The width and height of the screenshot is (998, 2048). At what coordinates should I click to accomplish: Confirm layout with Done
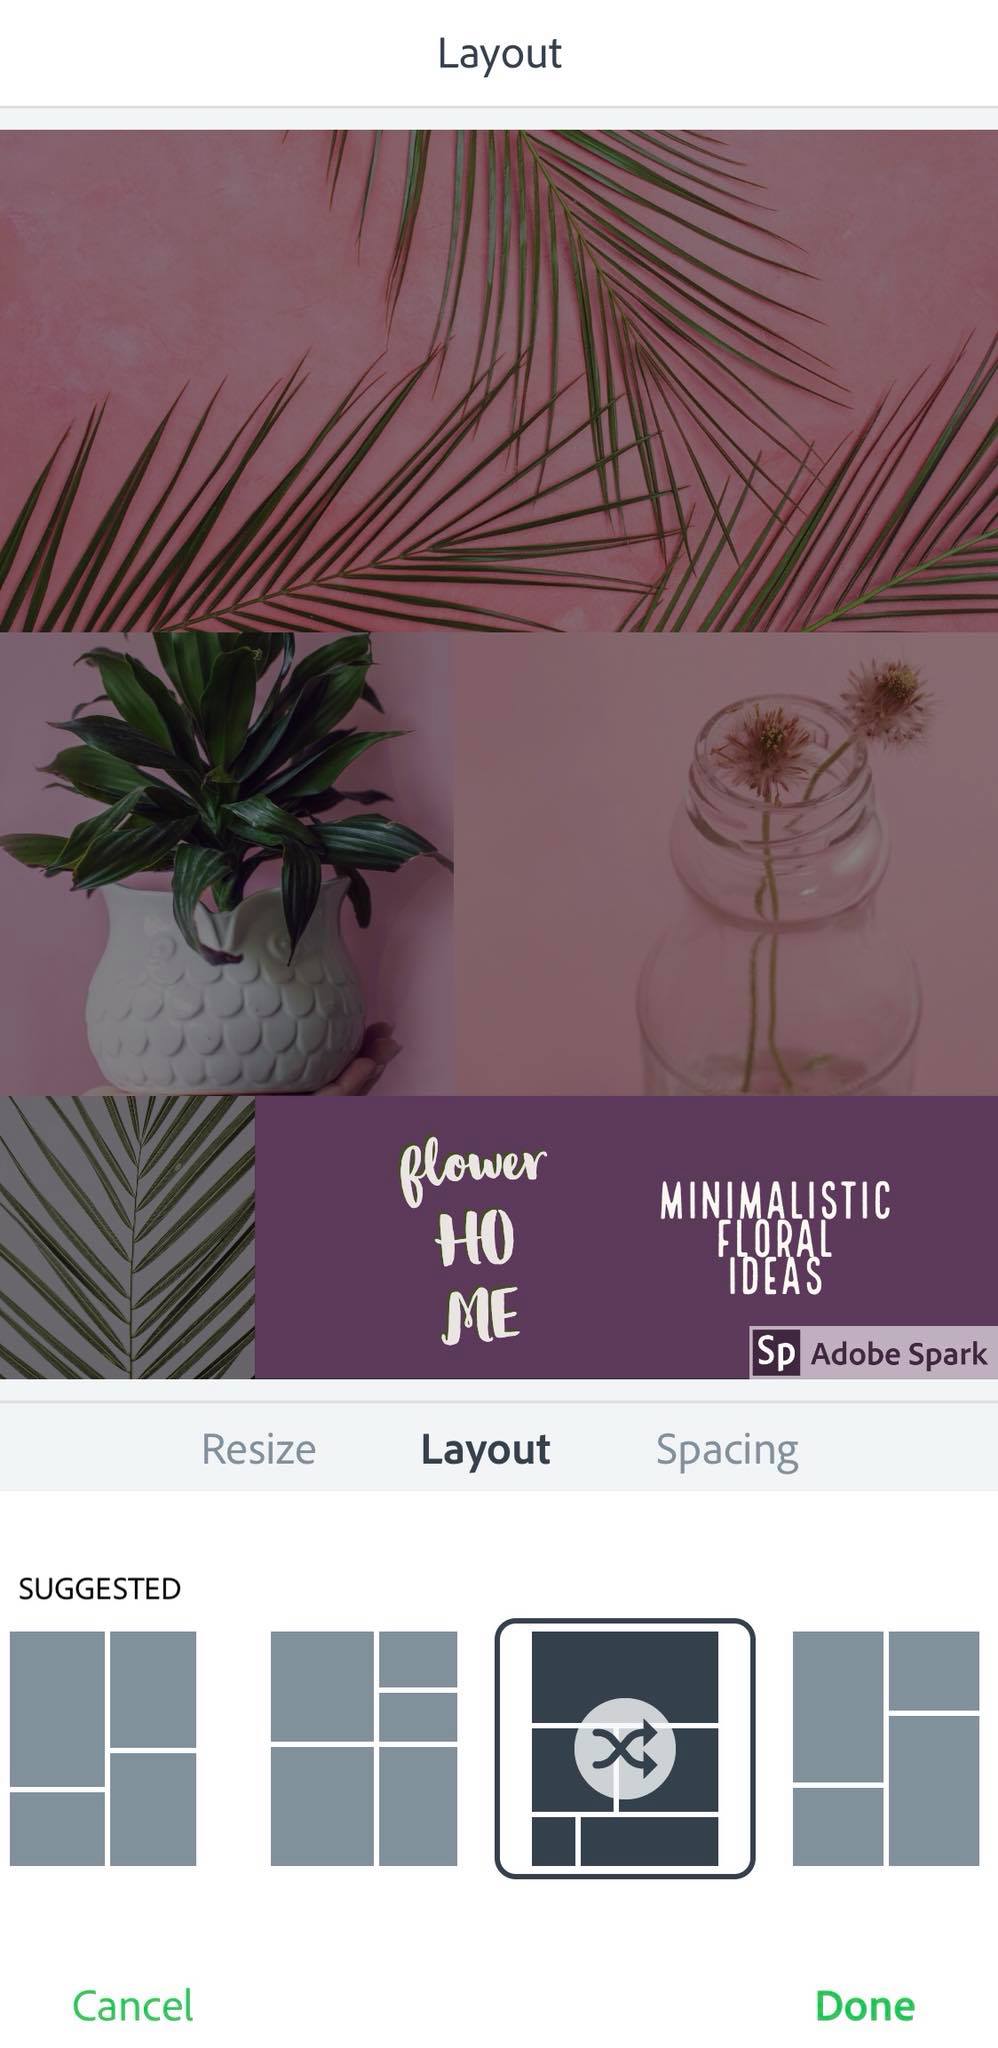865,2006
